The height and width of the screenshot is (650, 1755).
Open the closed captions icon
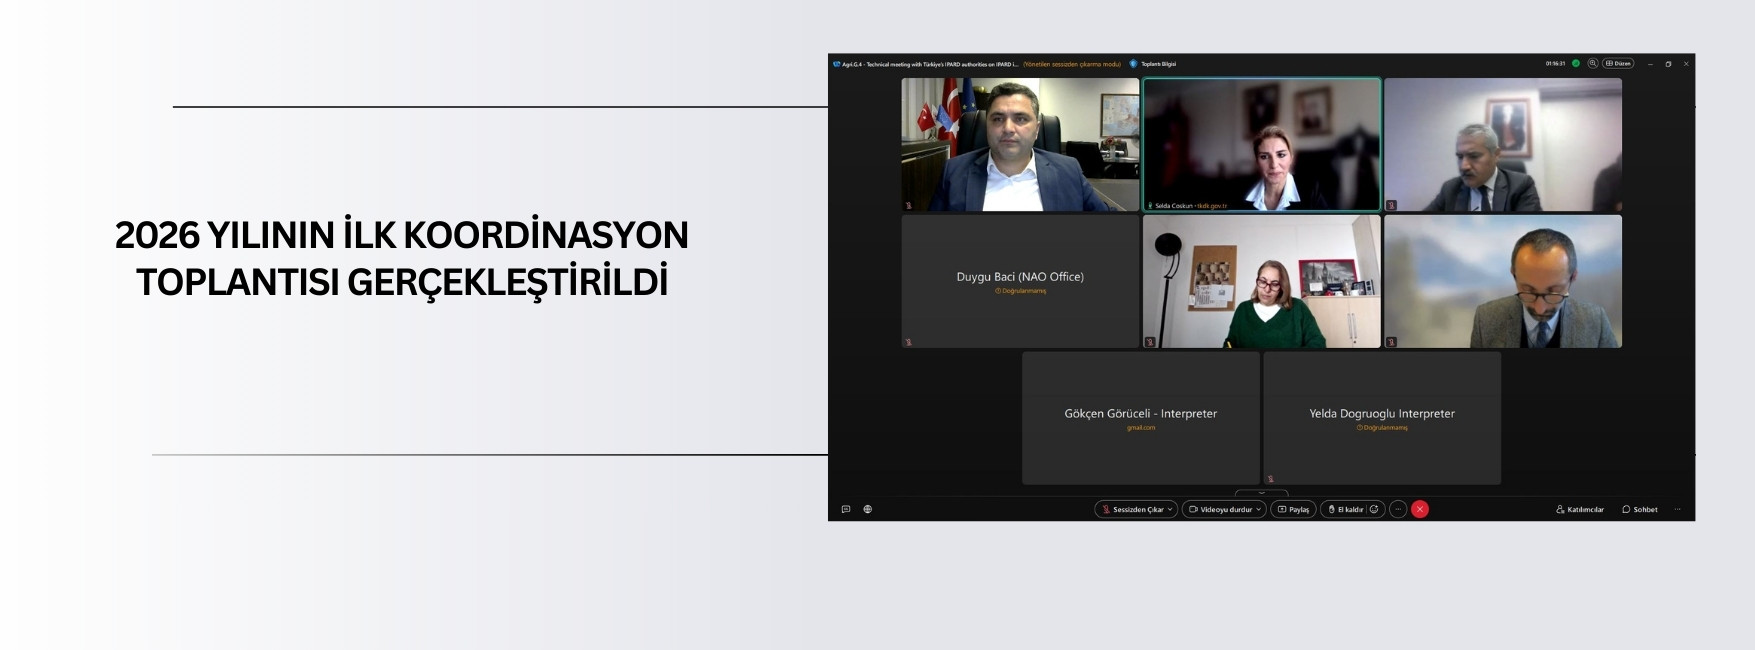click(x=846, y=509)
